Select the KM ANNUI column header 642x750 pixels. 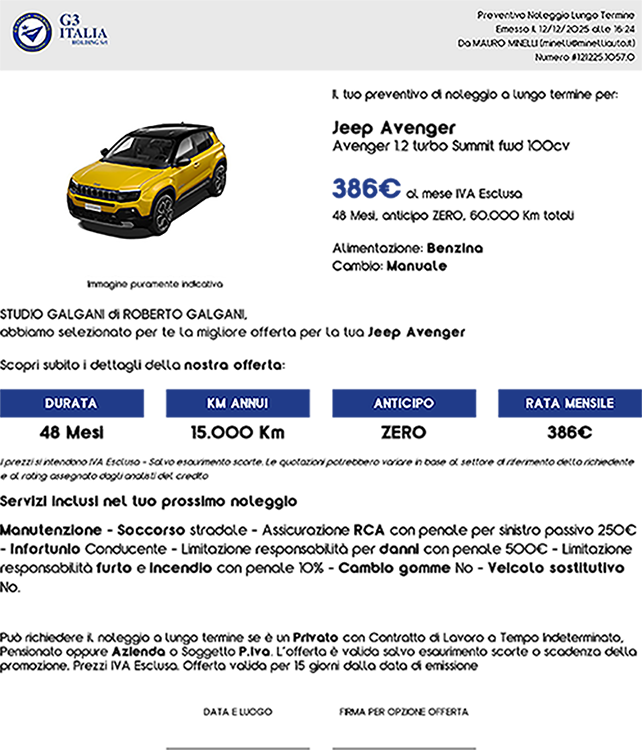[237, 403]
